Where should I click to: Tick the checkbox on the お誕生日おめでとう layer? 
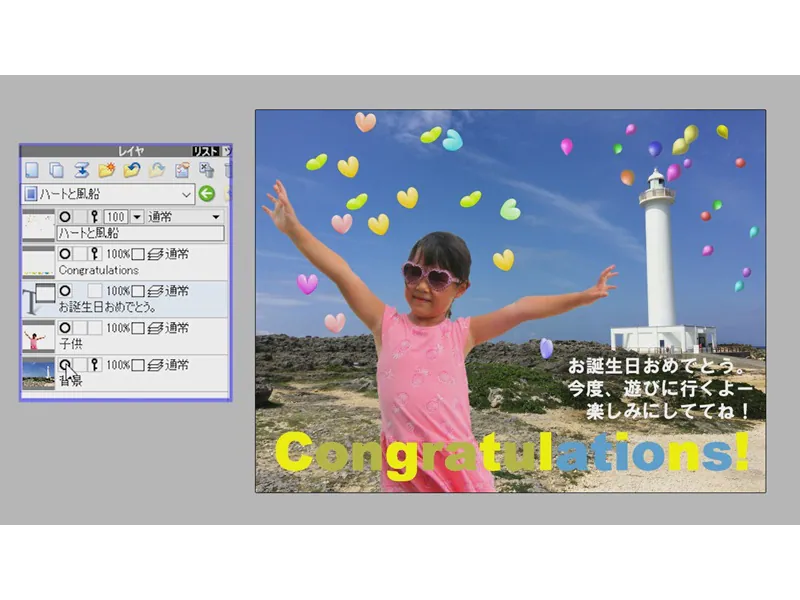pos(139,291)
